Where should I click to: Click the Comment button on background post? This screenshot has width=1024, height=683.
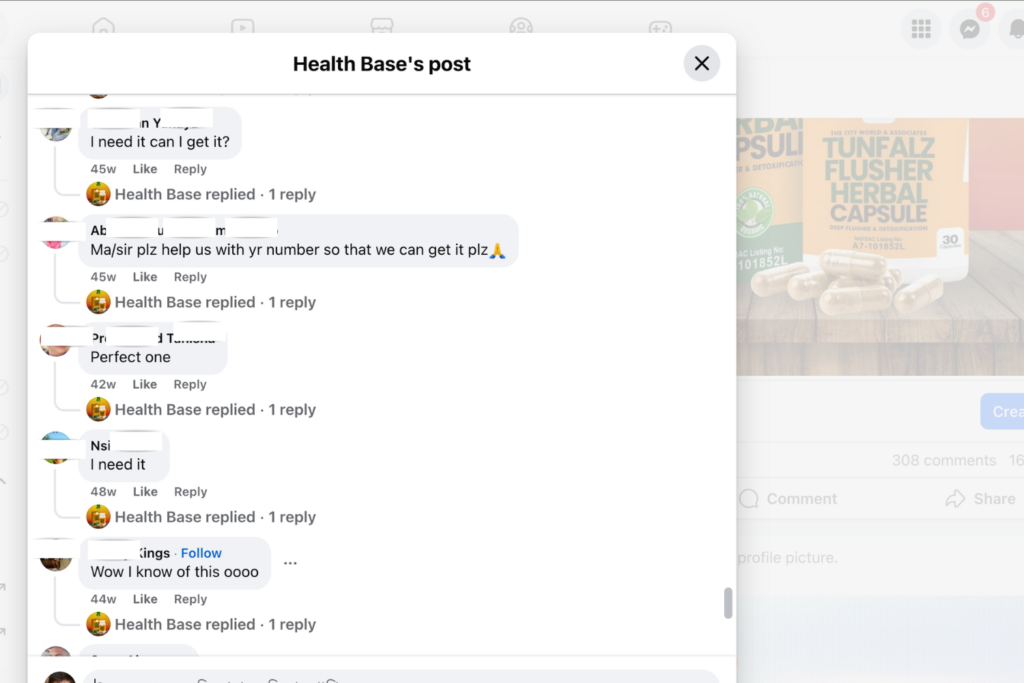tap(788, 499)
